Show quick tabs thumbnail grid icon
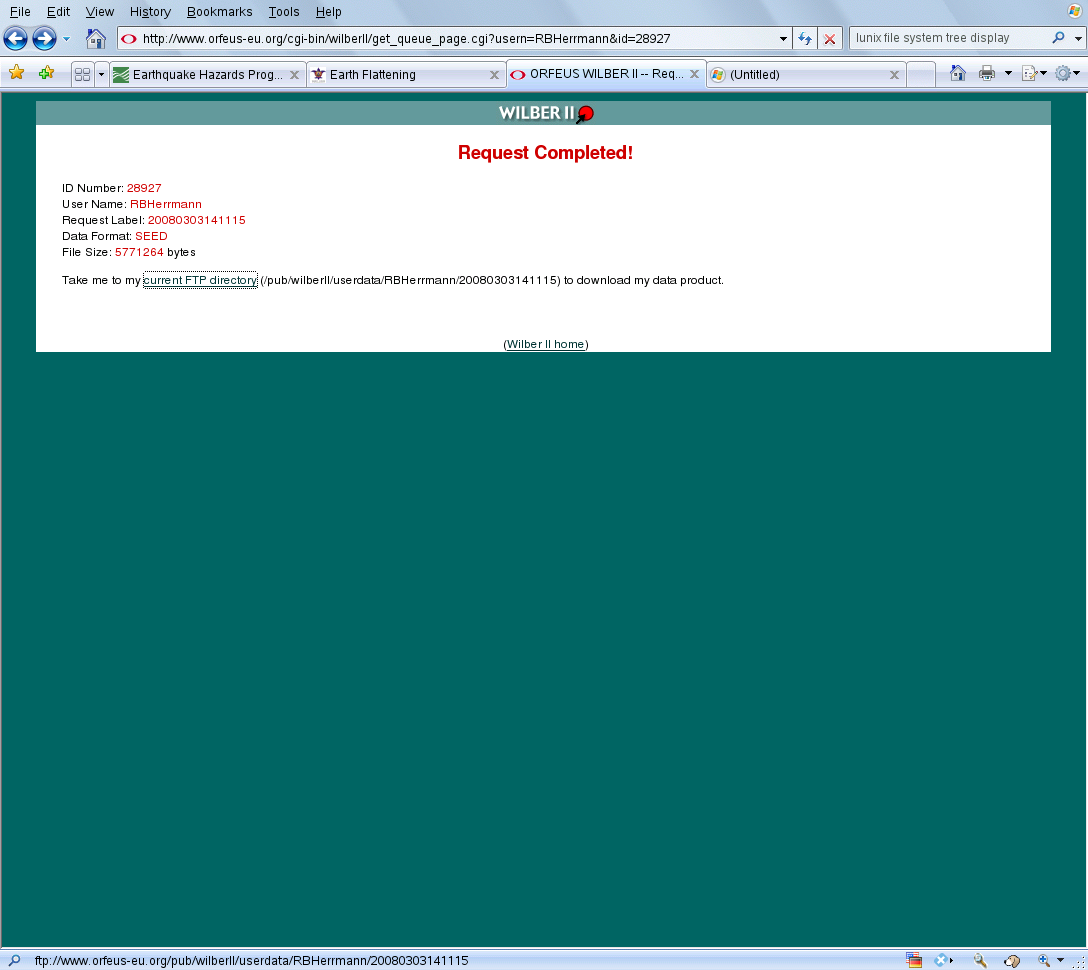The height and width of the screenshot is (970, 1088). click(83, 74)
